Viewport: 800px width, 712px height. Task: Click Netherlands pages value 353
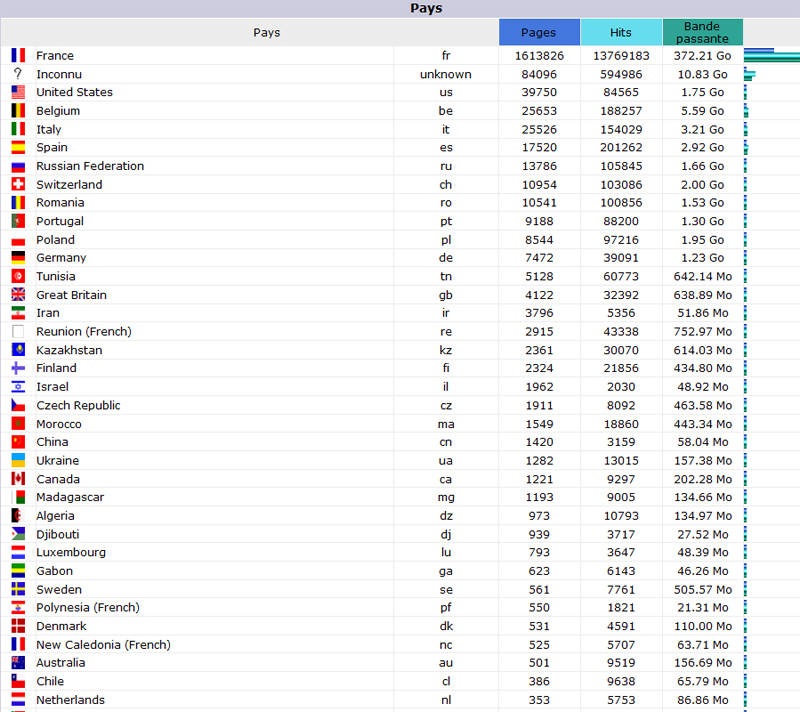[x=539, y=700]
